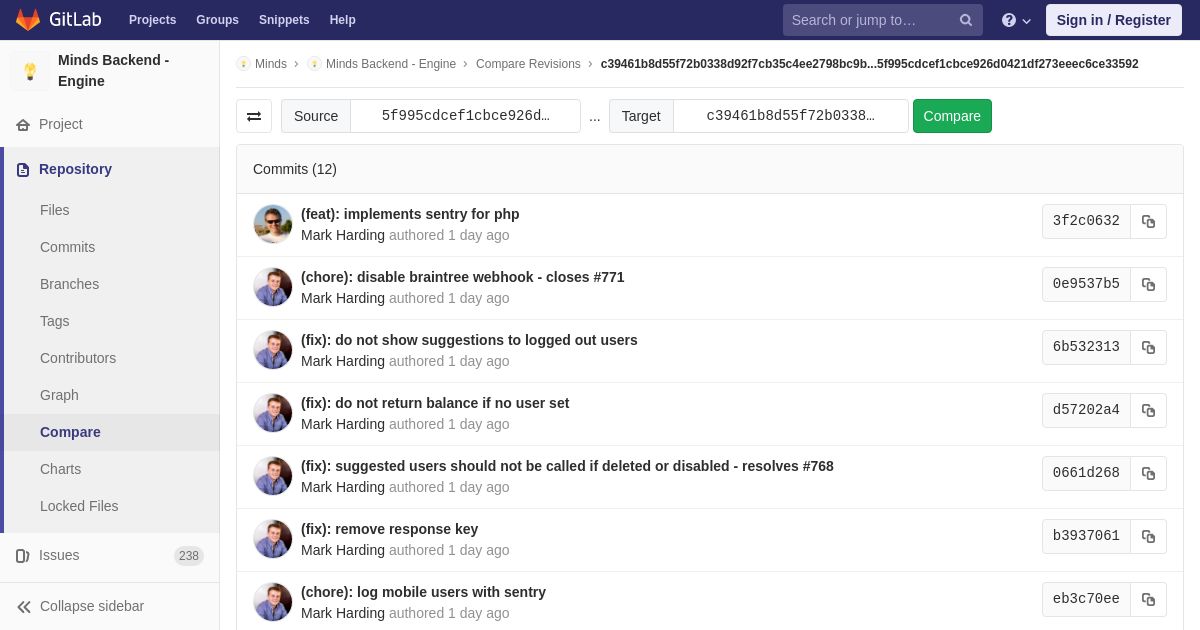Click the green Compare button
Screen dimensions: 1200x630
[x=952, y=116]
